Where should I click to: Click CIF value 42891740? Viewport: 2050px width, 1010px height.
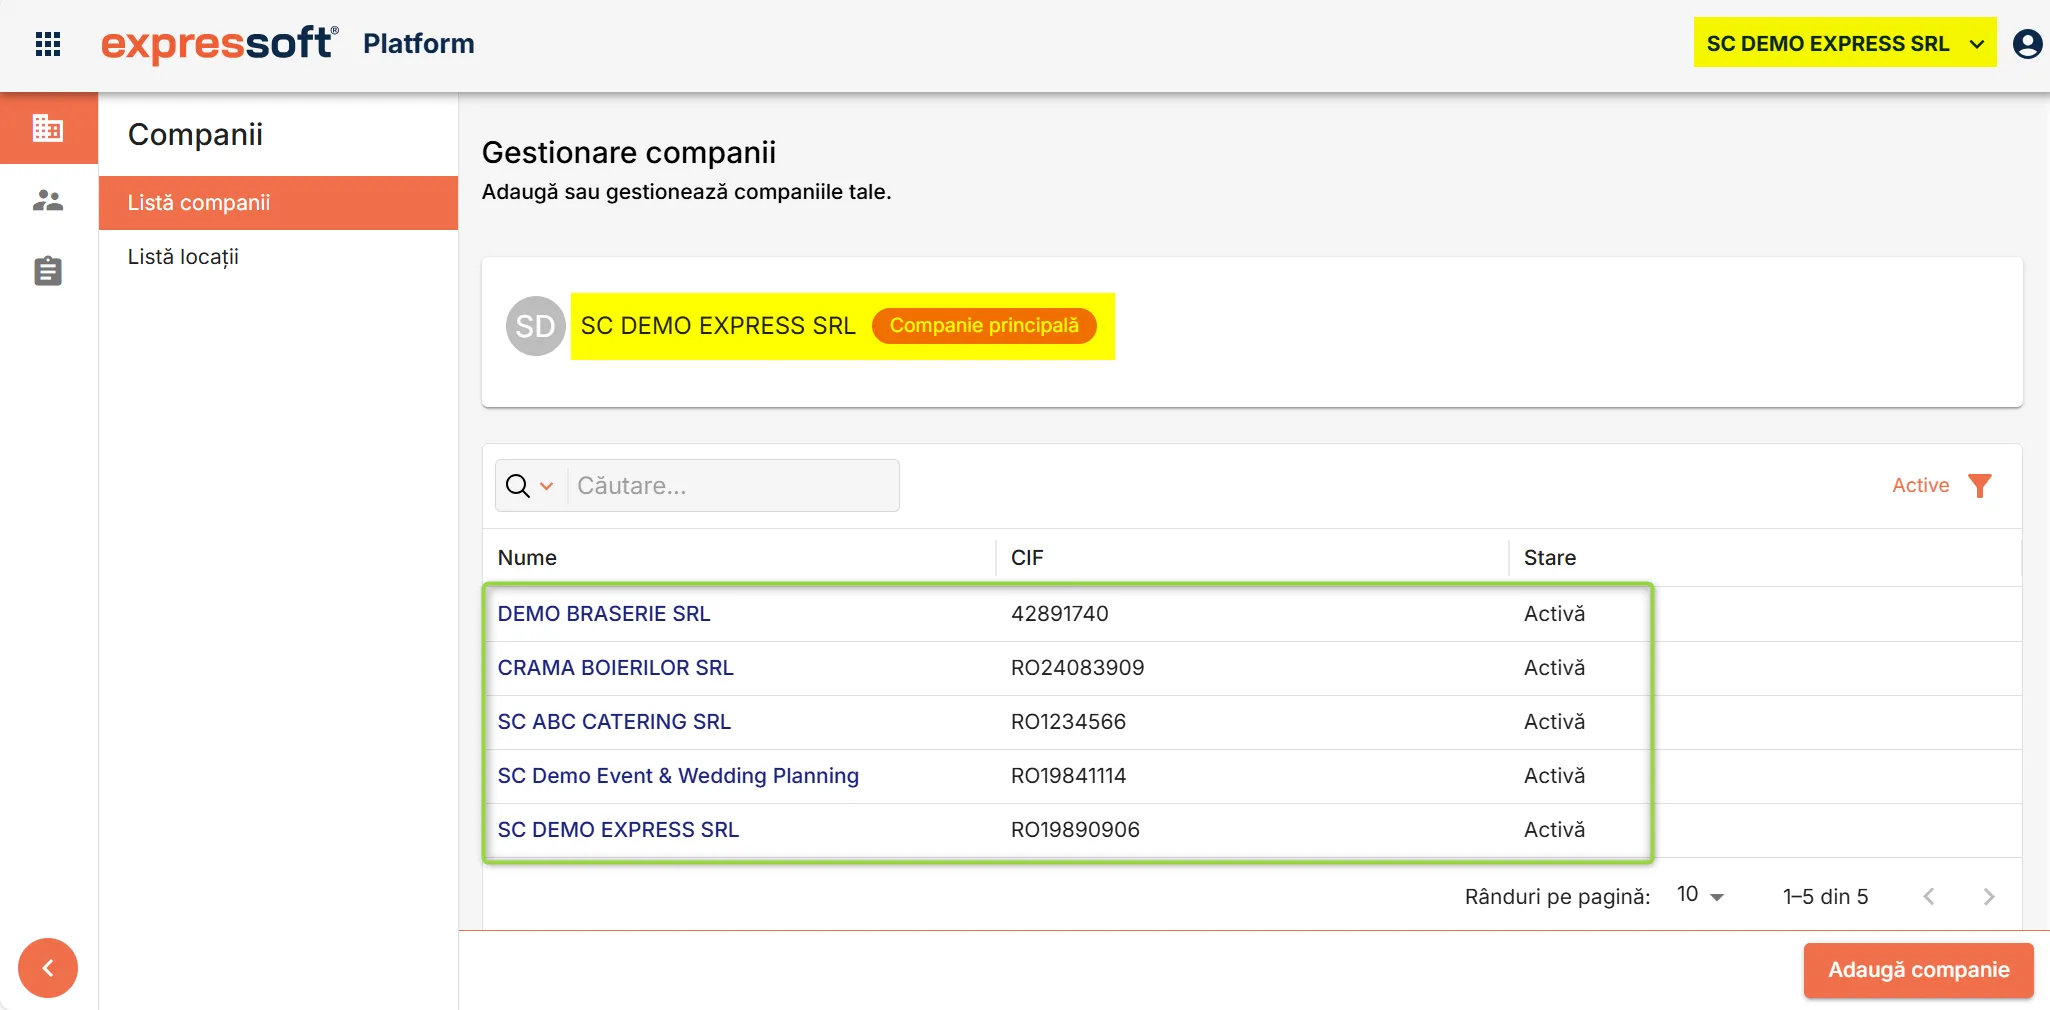[x=1060, y=614]
